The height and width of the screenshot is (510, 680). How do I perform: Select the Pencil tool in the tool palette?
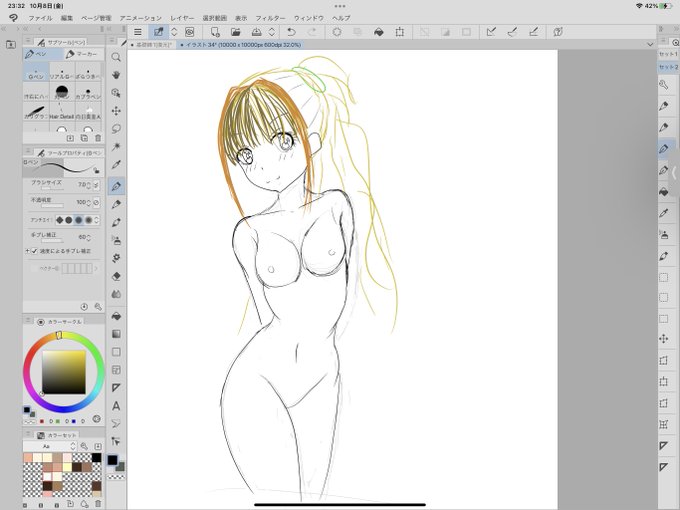click(116, 204)
